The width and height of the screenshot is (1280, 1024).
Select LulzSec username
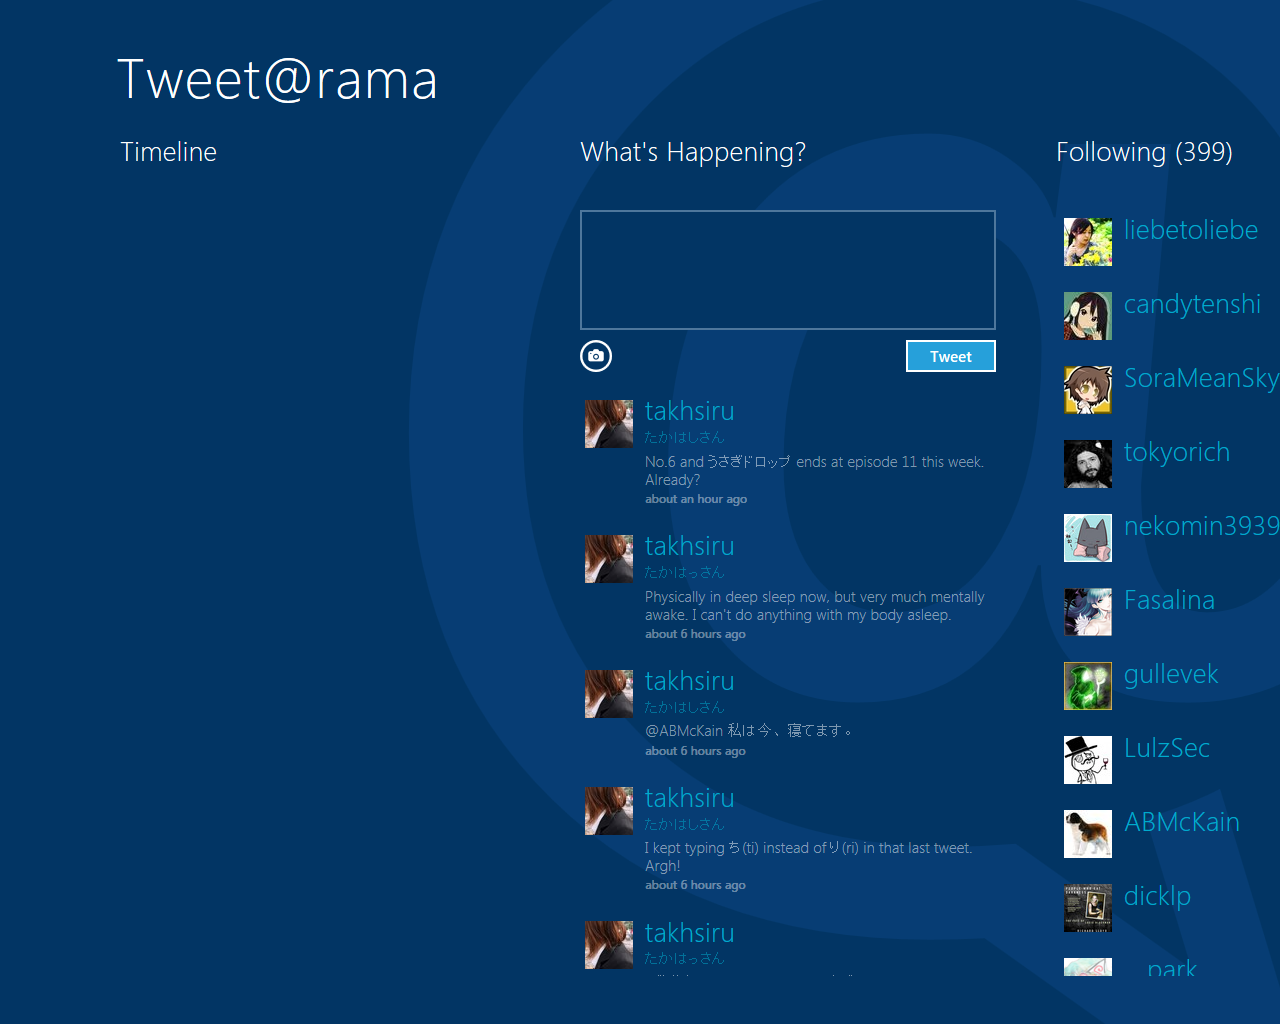(x=1167, y=748)
